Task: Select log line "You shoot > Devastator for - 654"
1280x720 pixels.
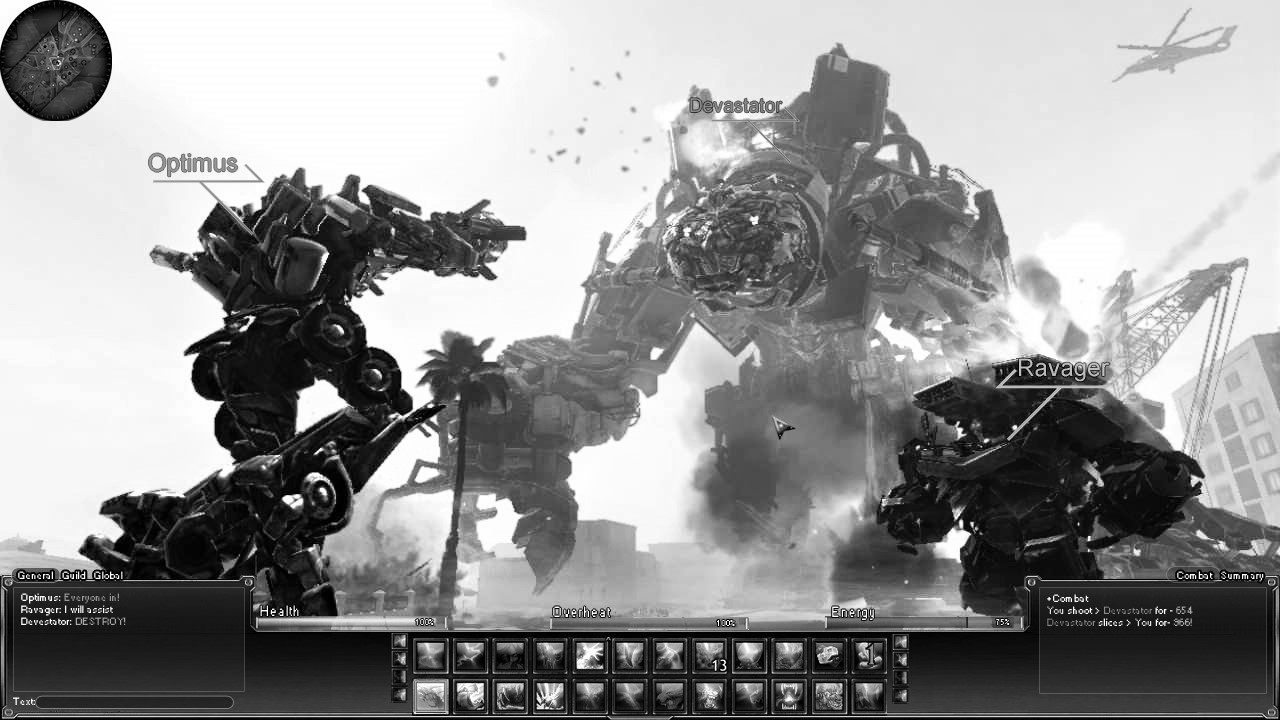Action: coord(1119,610)
